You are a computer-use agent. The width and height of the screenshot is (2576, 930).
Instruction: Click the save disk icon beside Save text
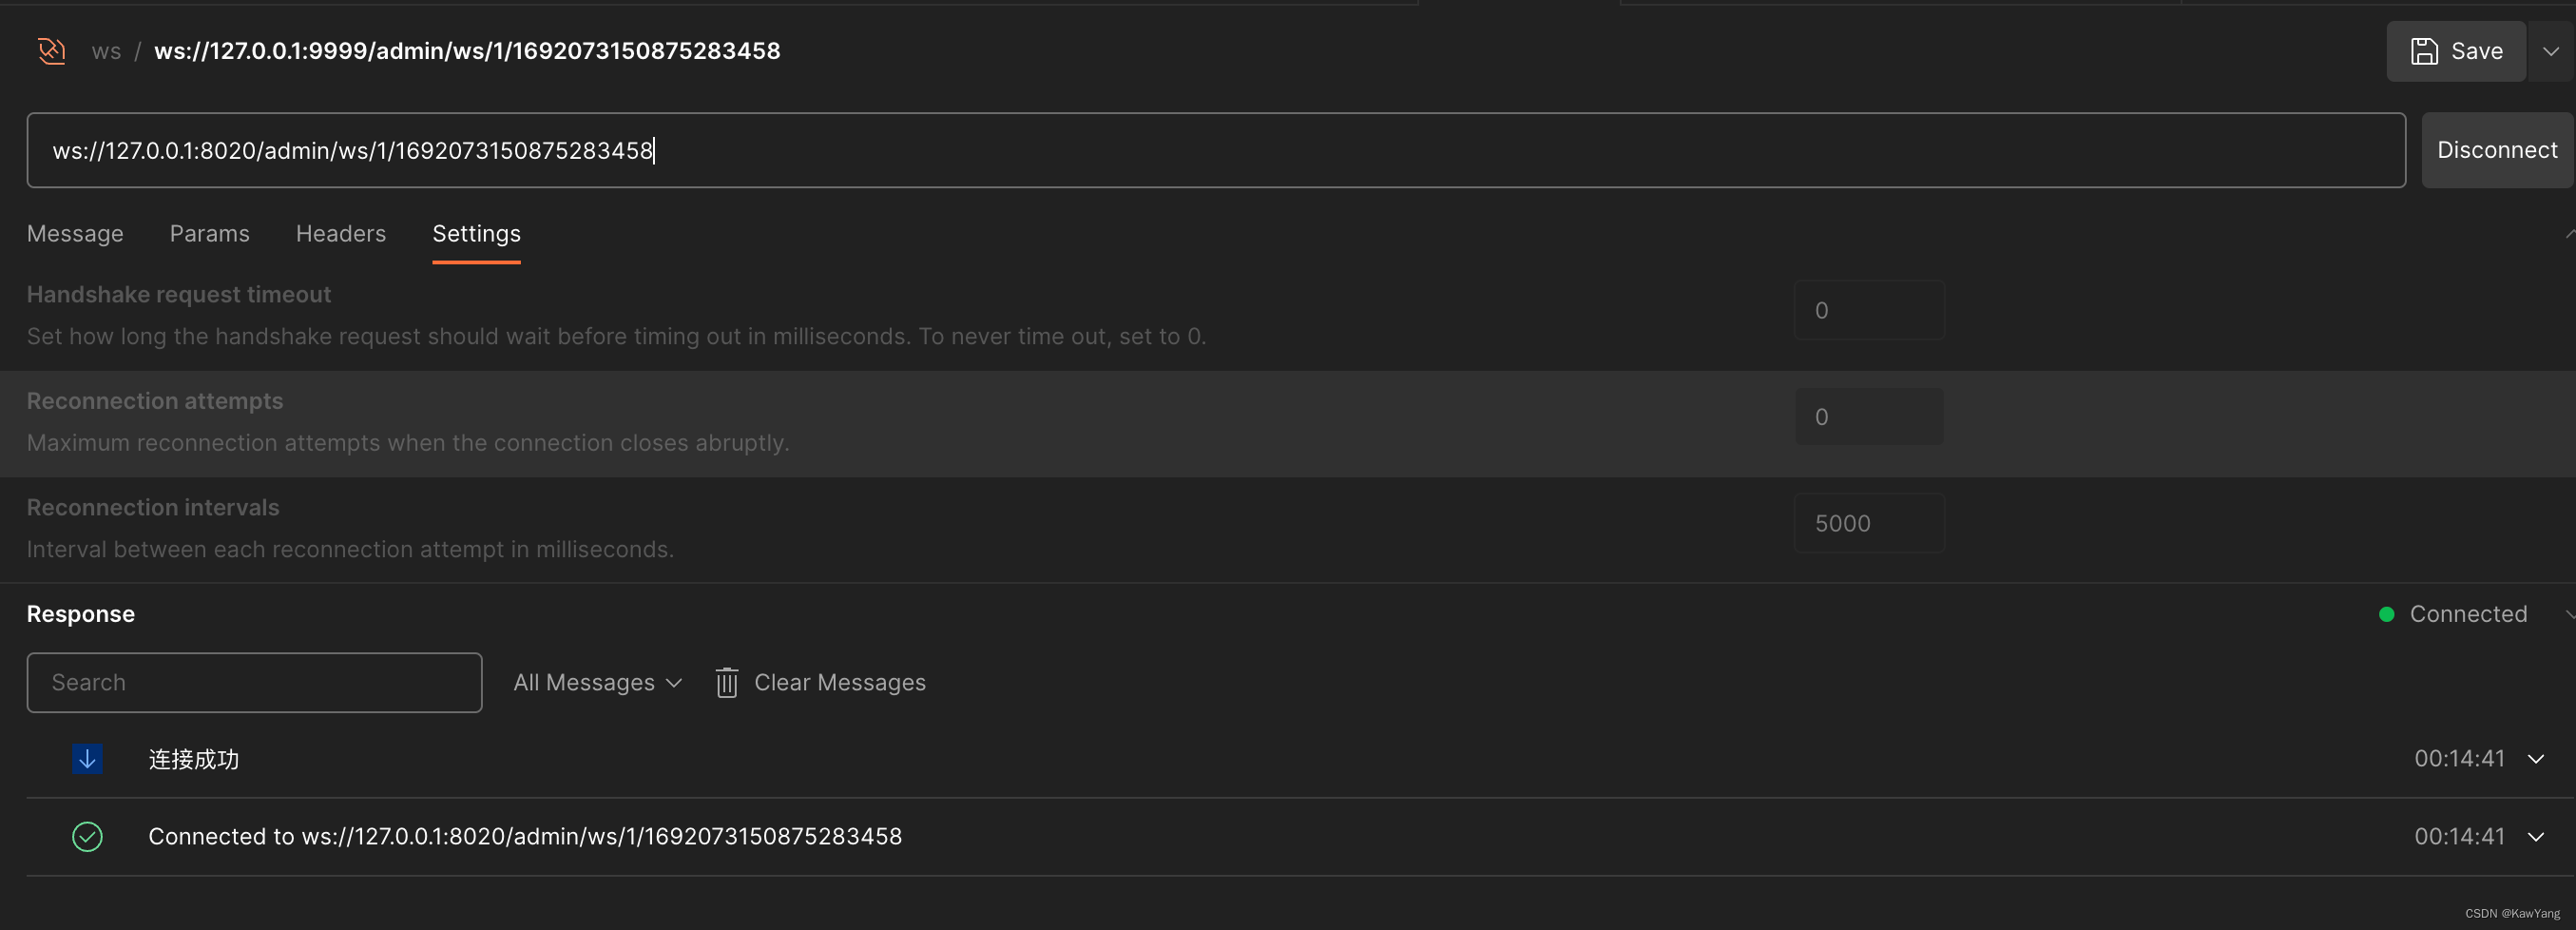pyautogui.click(x=2424, y=51)
